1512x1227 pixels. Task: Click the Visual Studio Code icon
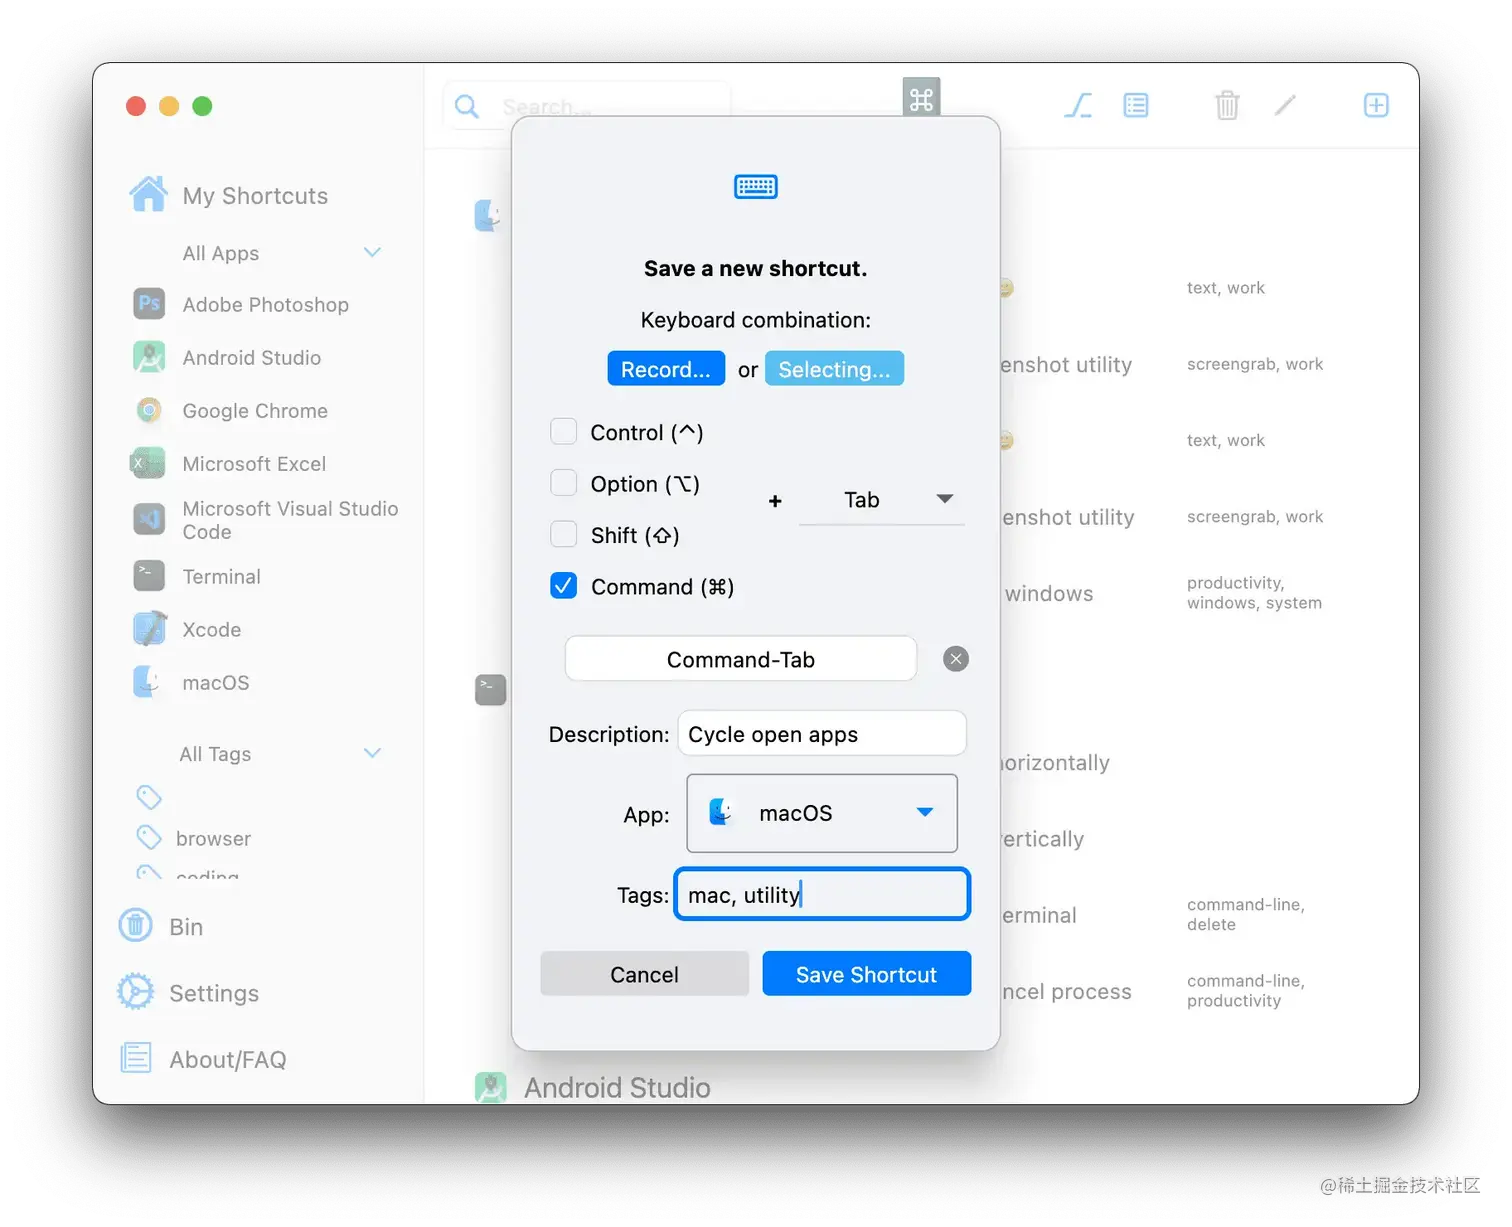149,519
